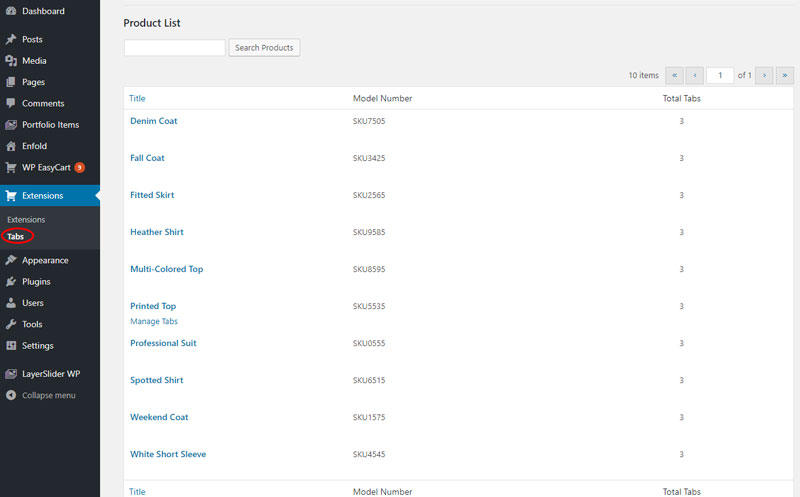Click the current page number field
The width and height of the screenshot is (800, 497).
pyautogui.click(x=720, y=76)
